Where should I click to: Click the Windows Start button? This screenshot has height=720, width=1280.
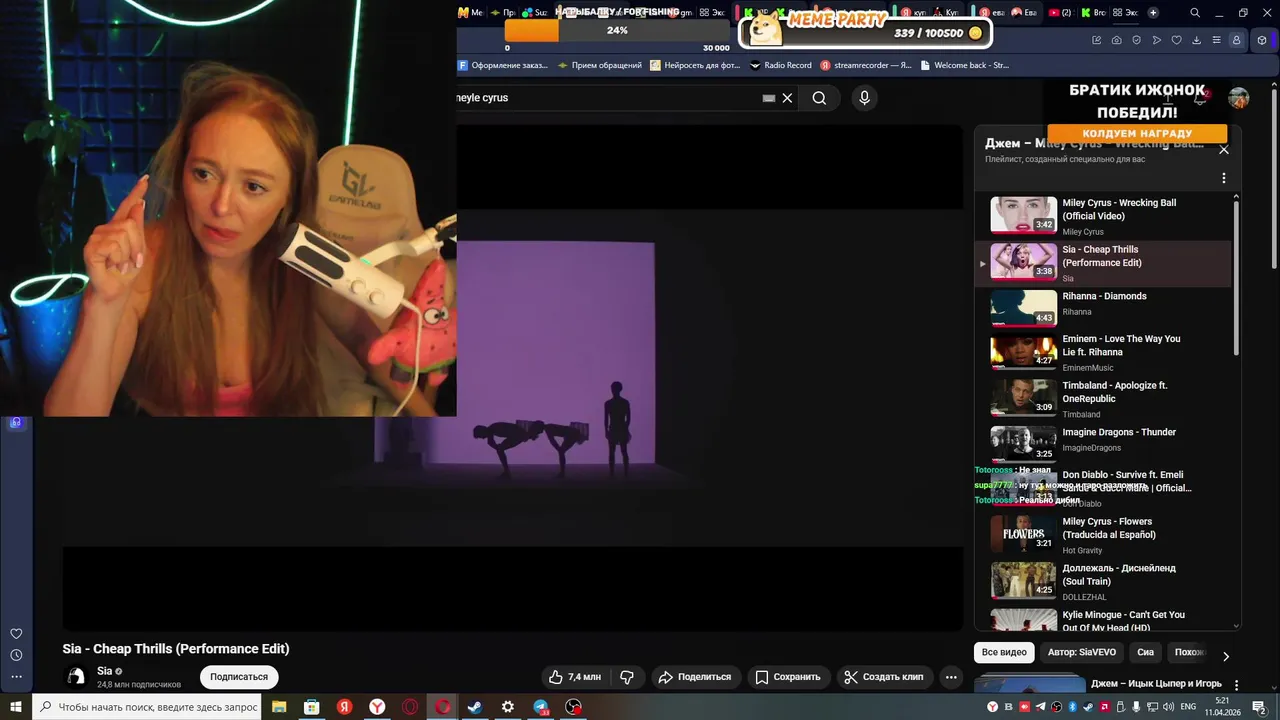pos(16,707)
